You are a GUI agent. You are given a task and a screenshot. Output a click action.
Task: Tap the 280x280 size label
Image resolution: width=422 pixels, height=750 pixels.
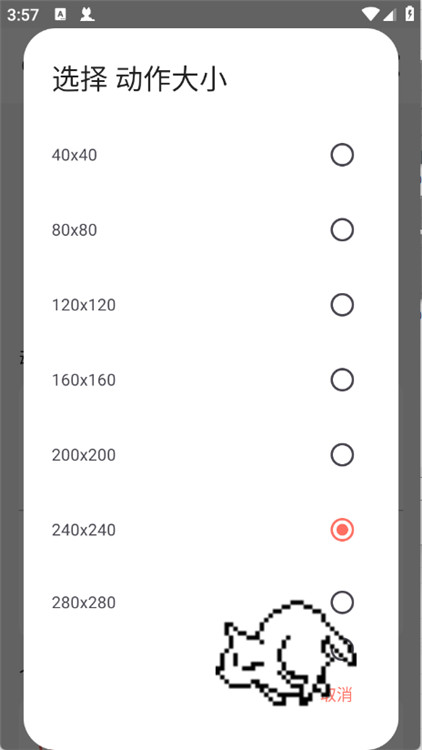[84, 603]
